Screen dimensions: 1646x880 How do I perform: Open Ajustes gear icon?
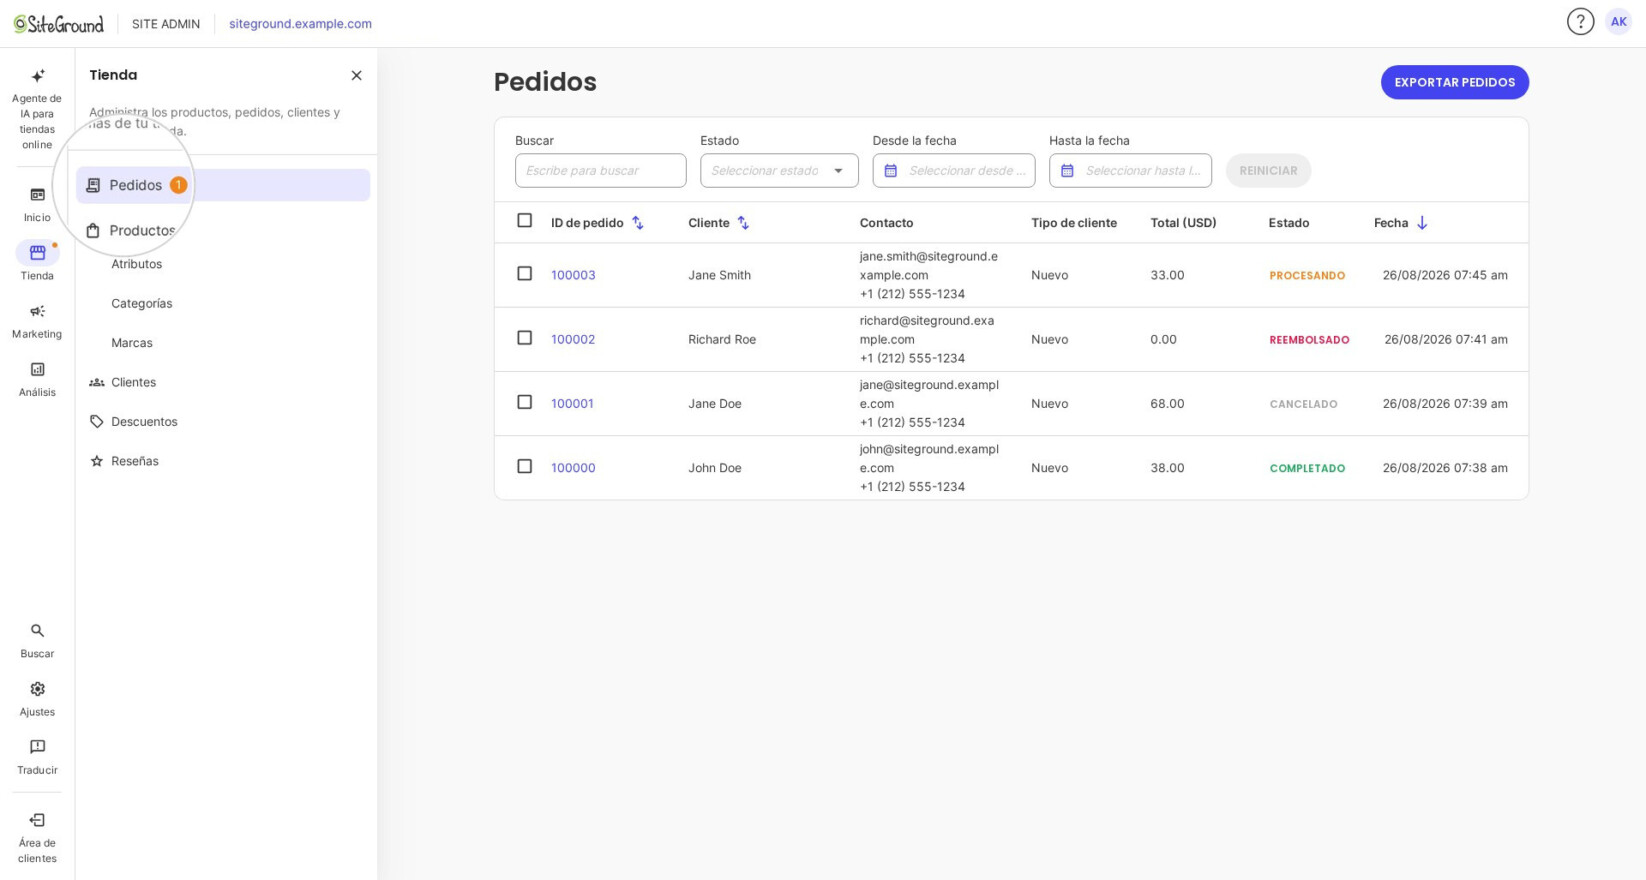point(37,689)
